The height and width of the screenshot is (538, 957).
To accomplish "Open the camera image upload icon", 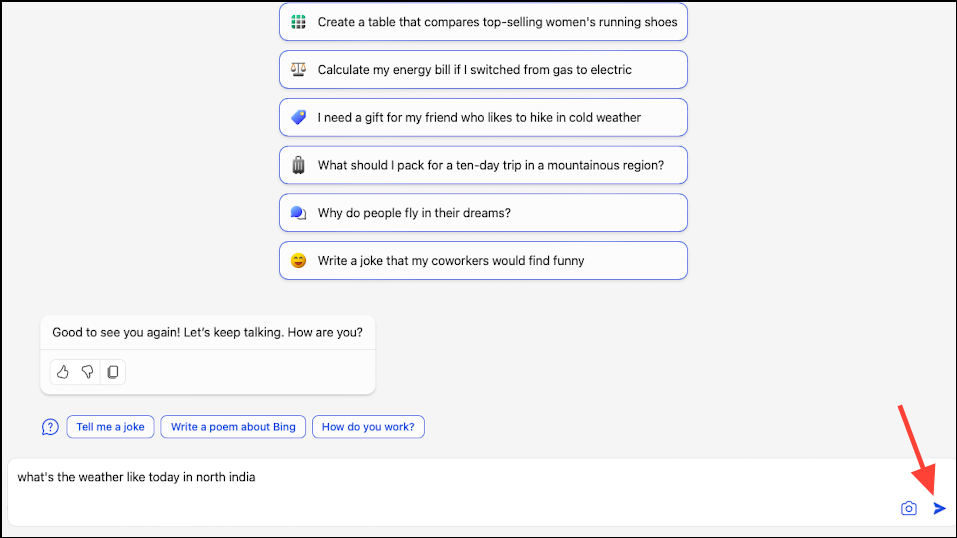I will tap(909, 508).
